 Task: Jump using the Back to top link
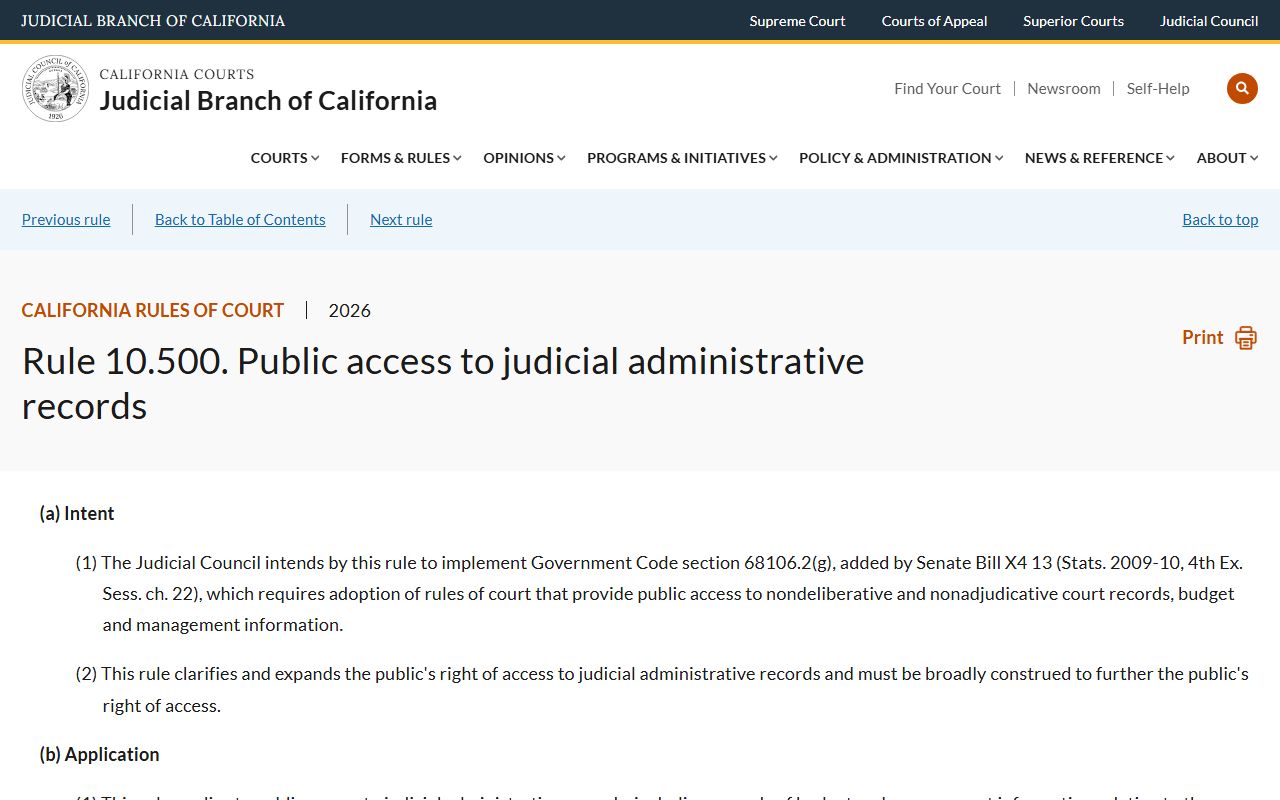pos(1220,219)
